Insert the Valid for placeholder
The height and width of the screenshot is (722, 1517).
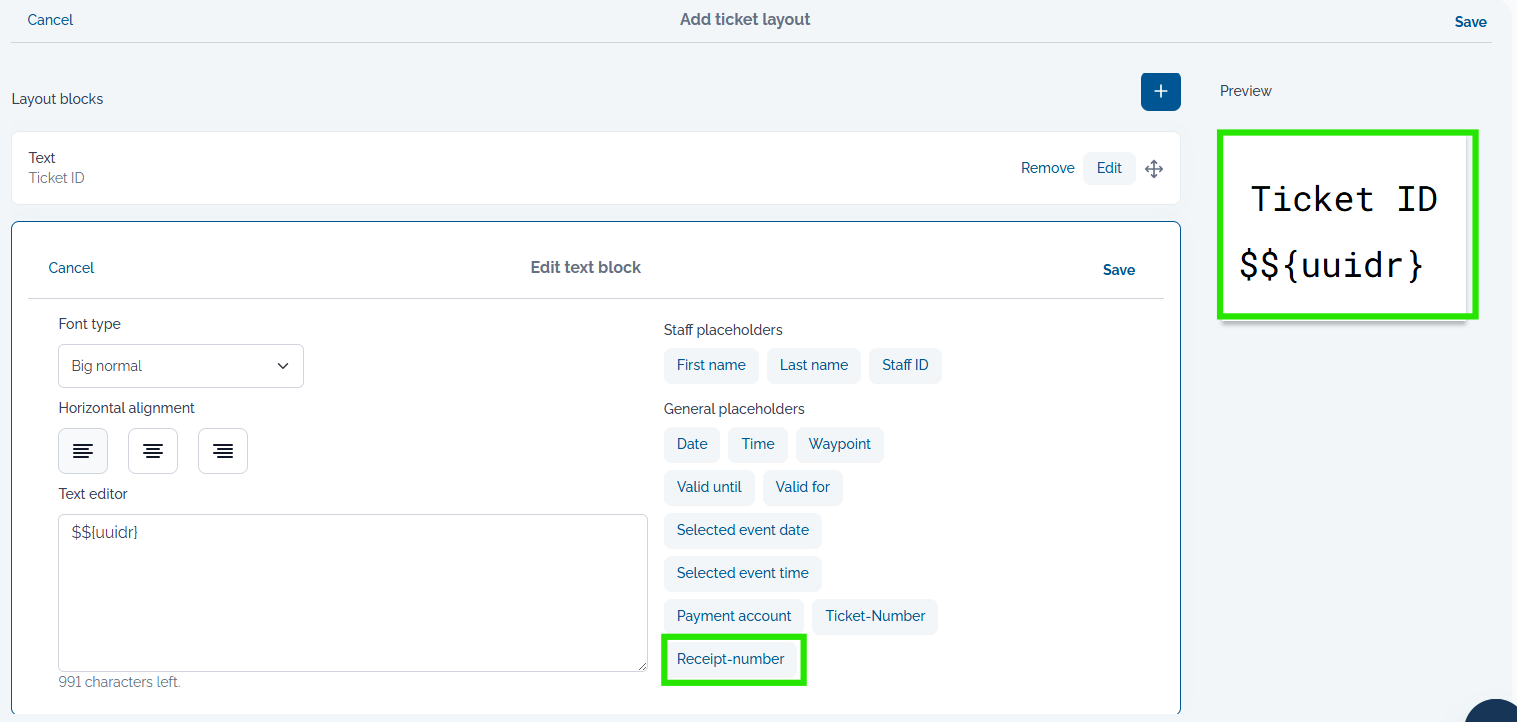(803, 487)
